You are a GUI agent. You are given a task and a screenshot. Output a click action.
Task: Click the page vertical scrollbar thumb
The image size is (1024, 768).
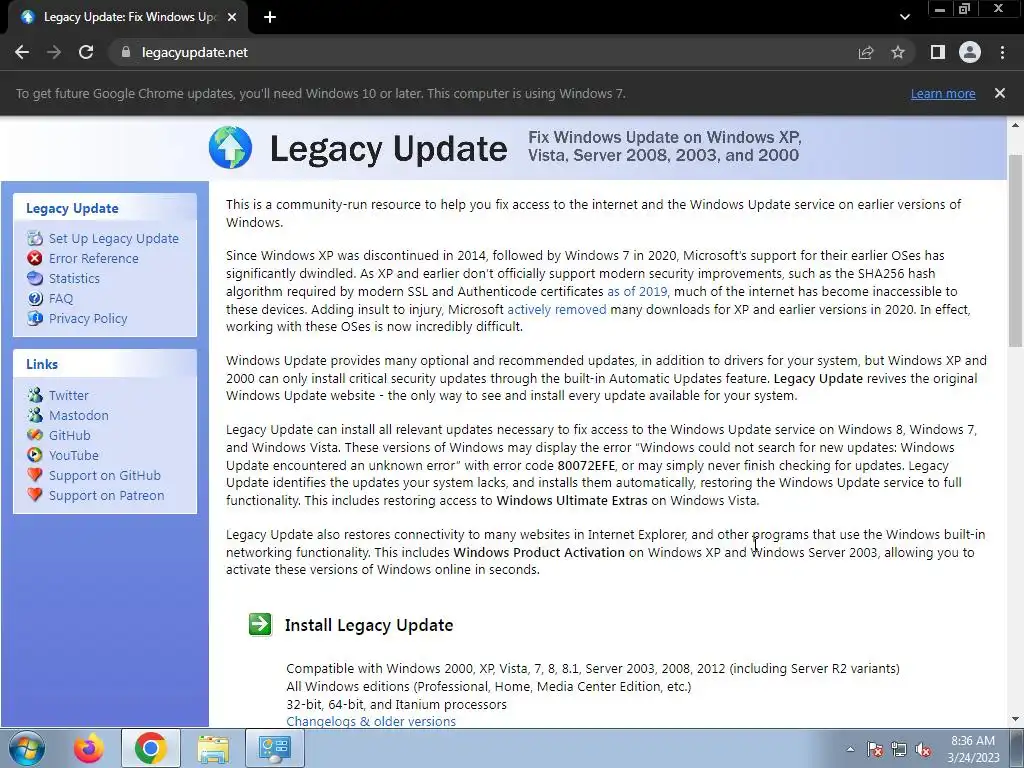pos(1015,251)
